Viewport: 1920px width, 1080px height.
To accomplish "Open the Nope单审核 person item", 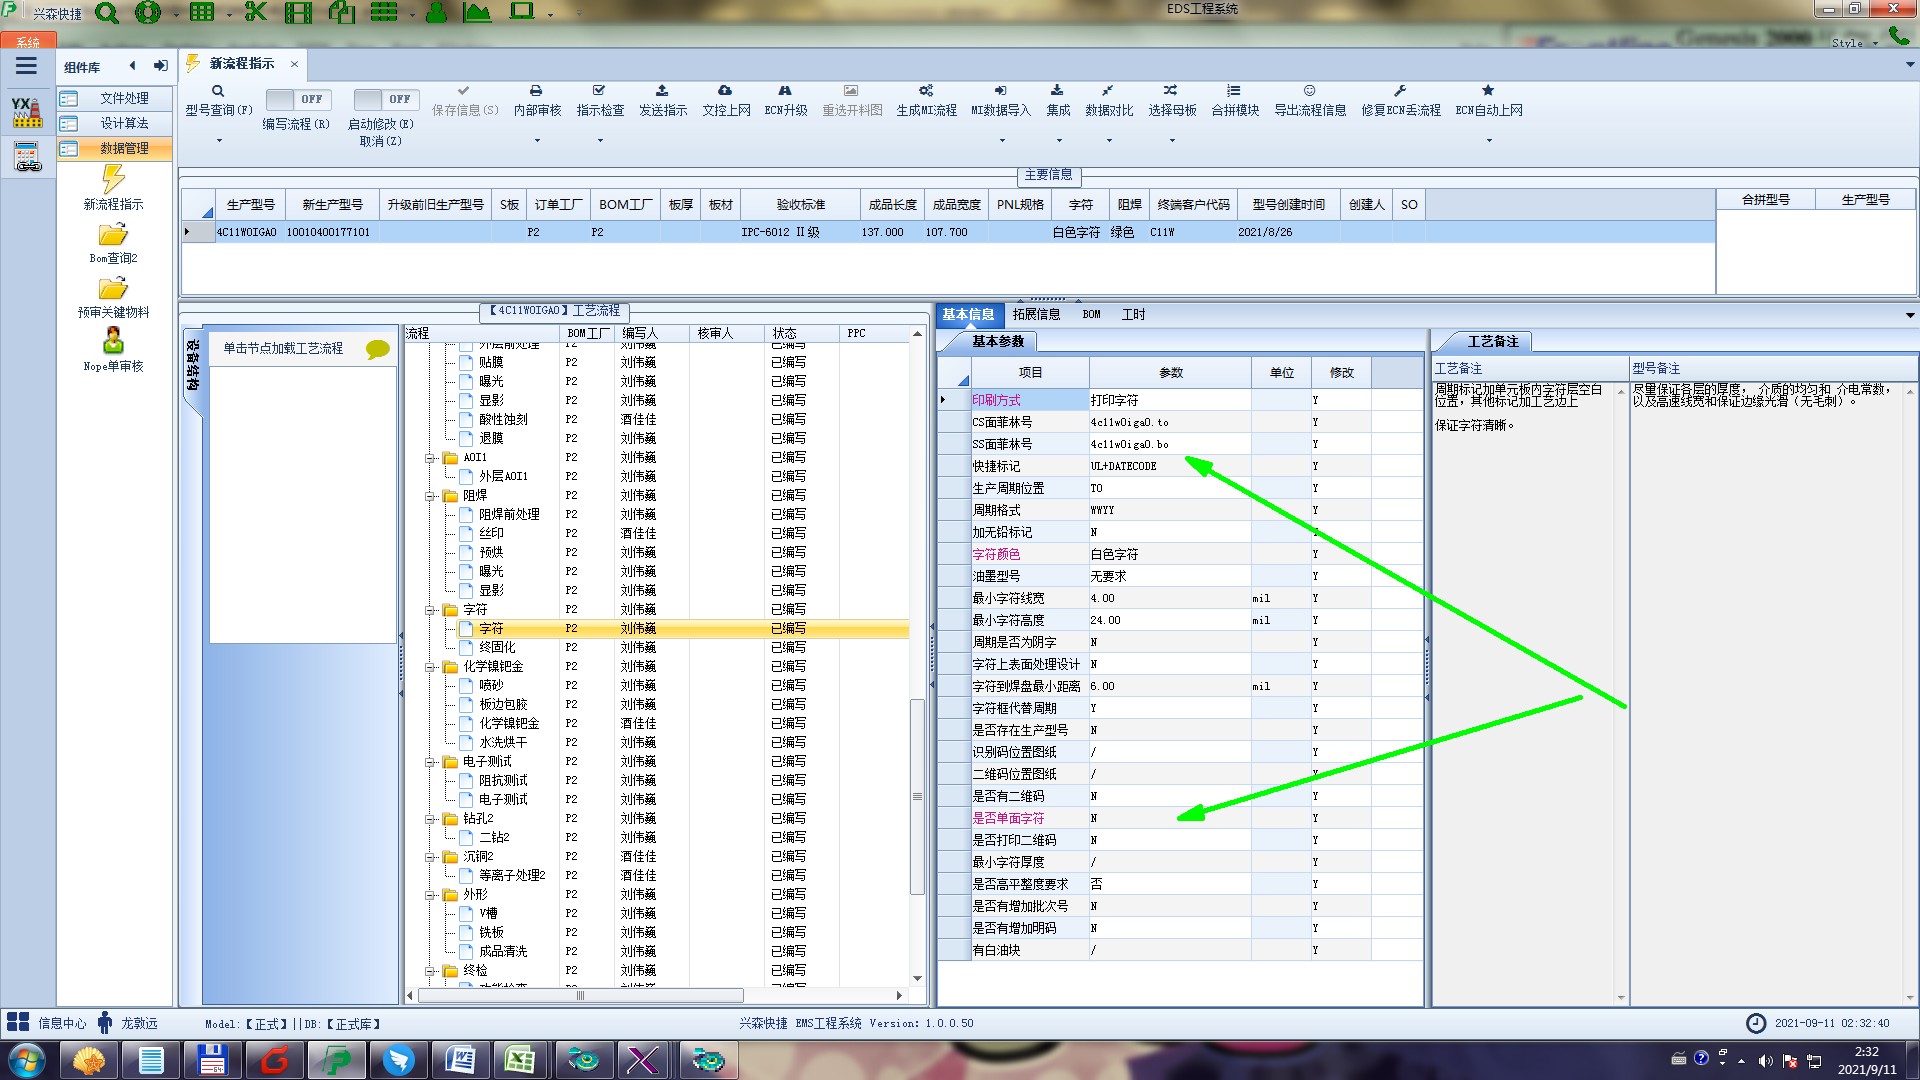I will pyautogui.click(x=113, y=351).
